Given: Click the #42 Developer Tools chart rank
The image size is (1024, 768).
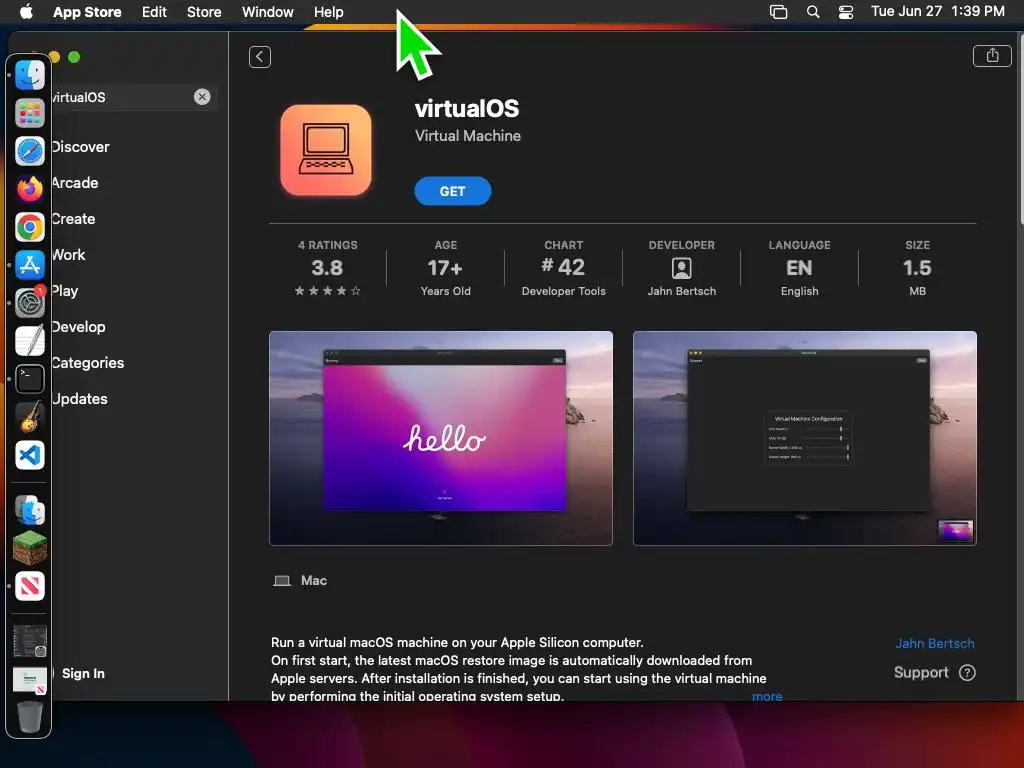Looking at the screenshot, I should [x=563, y=268].
